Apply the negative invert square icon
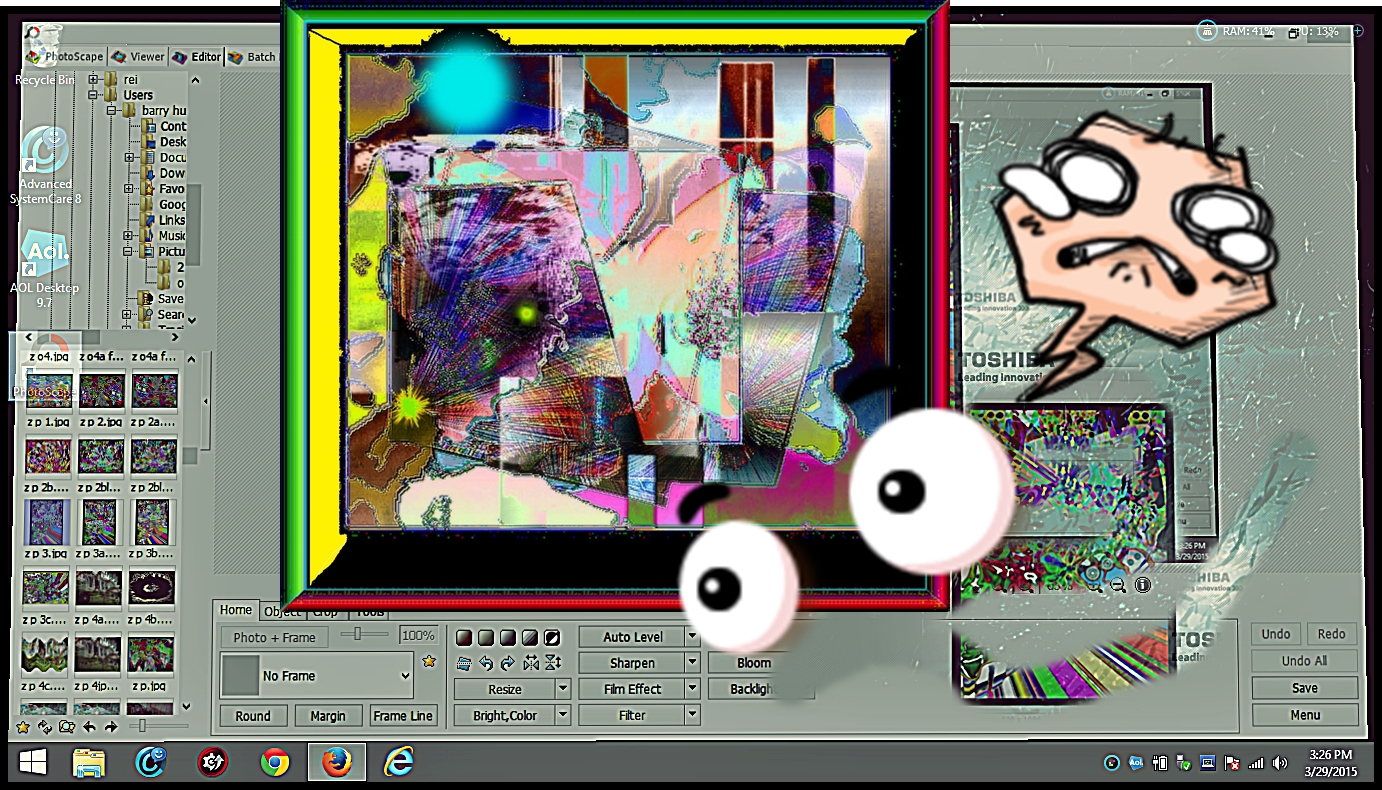 (x=552, y=638)
